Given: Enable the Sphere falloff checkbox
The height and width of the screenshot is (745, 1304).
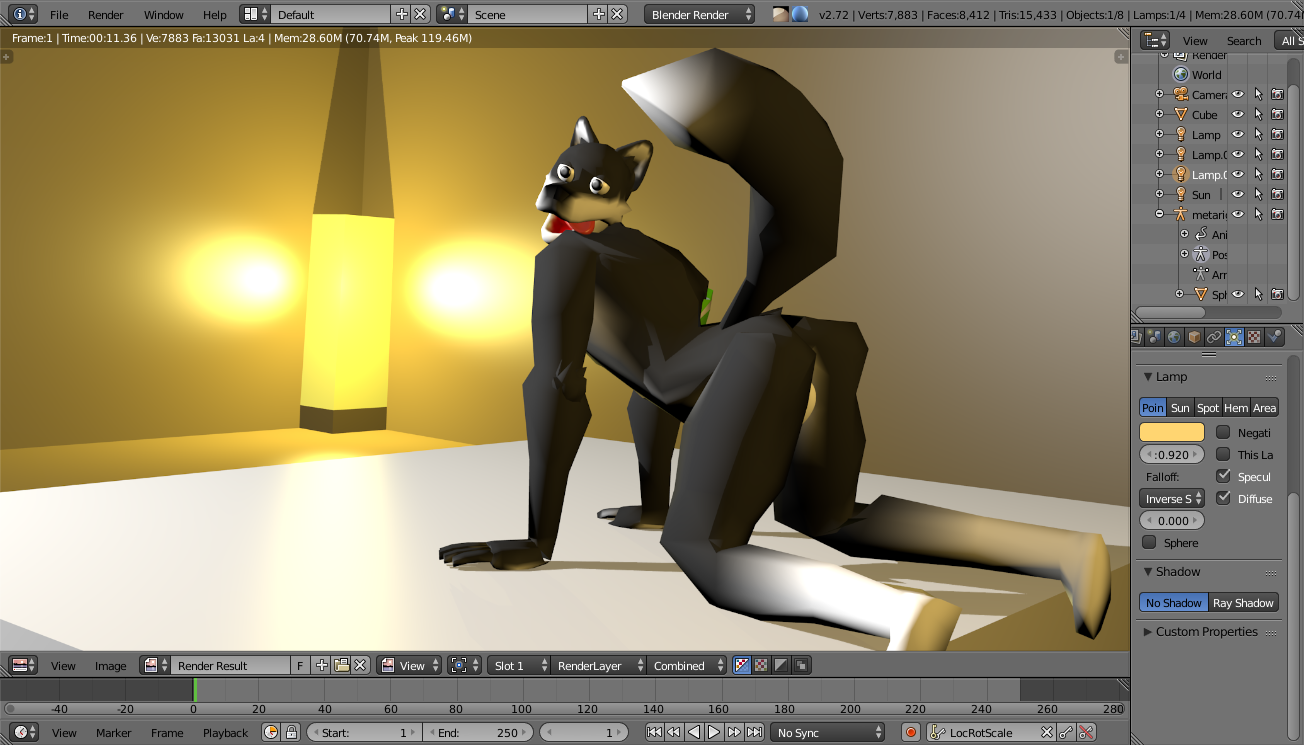Looking at the screenshot, I should tap(1149, 543).
